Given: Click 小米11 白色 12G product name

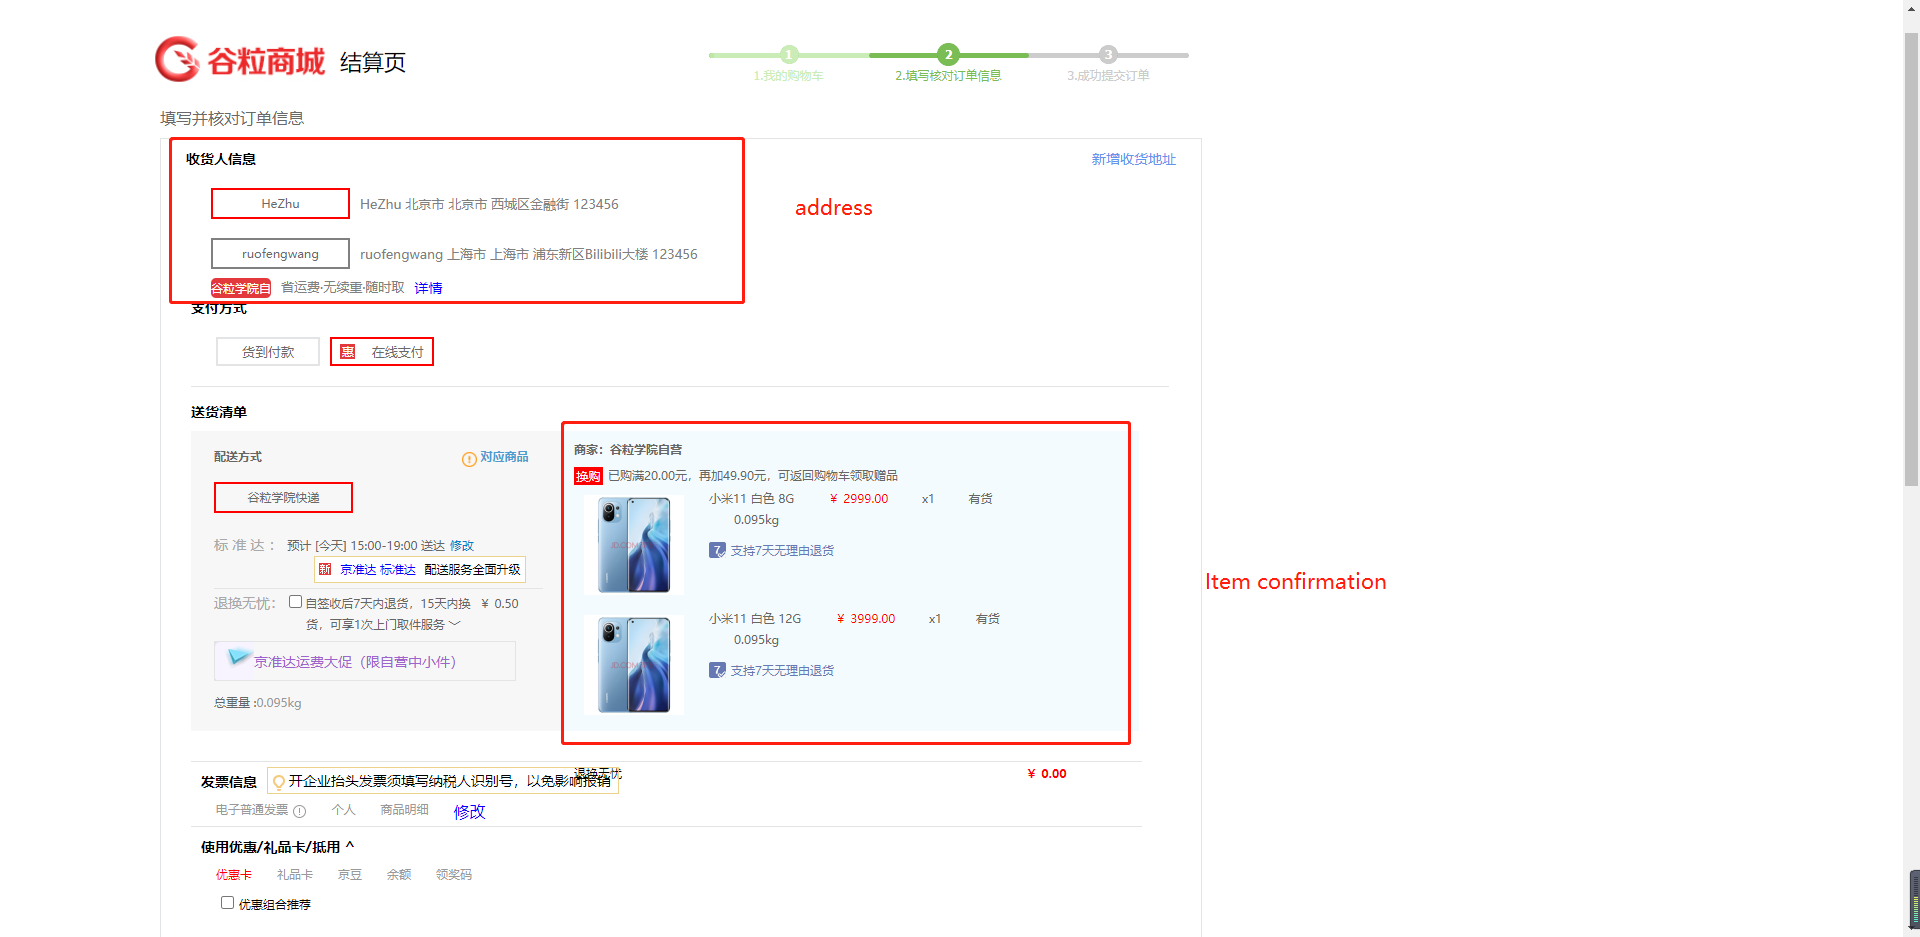Looking at the screenshot, I should pyautogui.click(x=755, y=619).
